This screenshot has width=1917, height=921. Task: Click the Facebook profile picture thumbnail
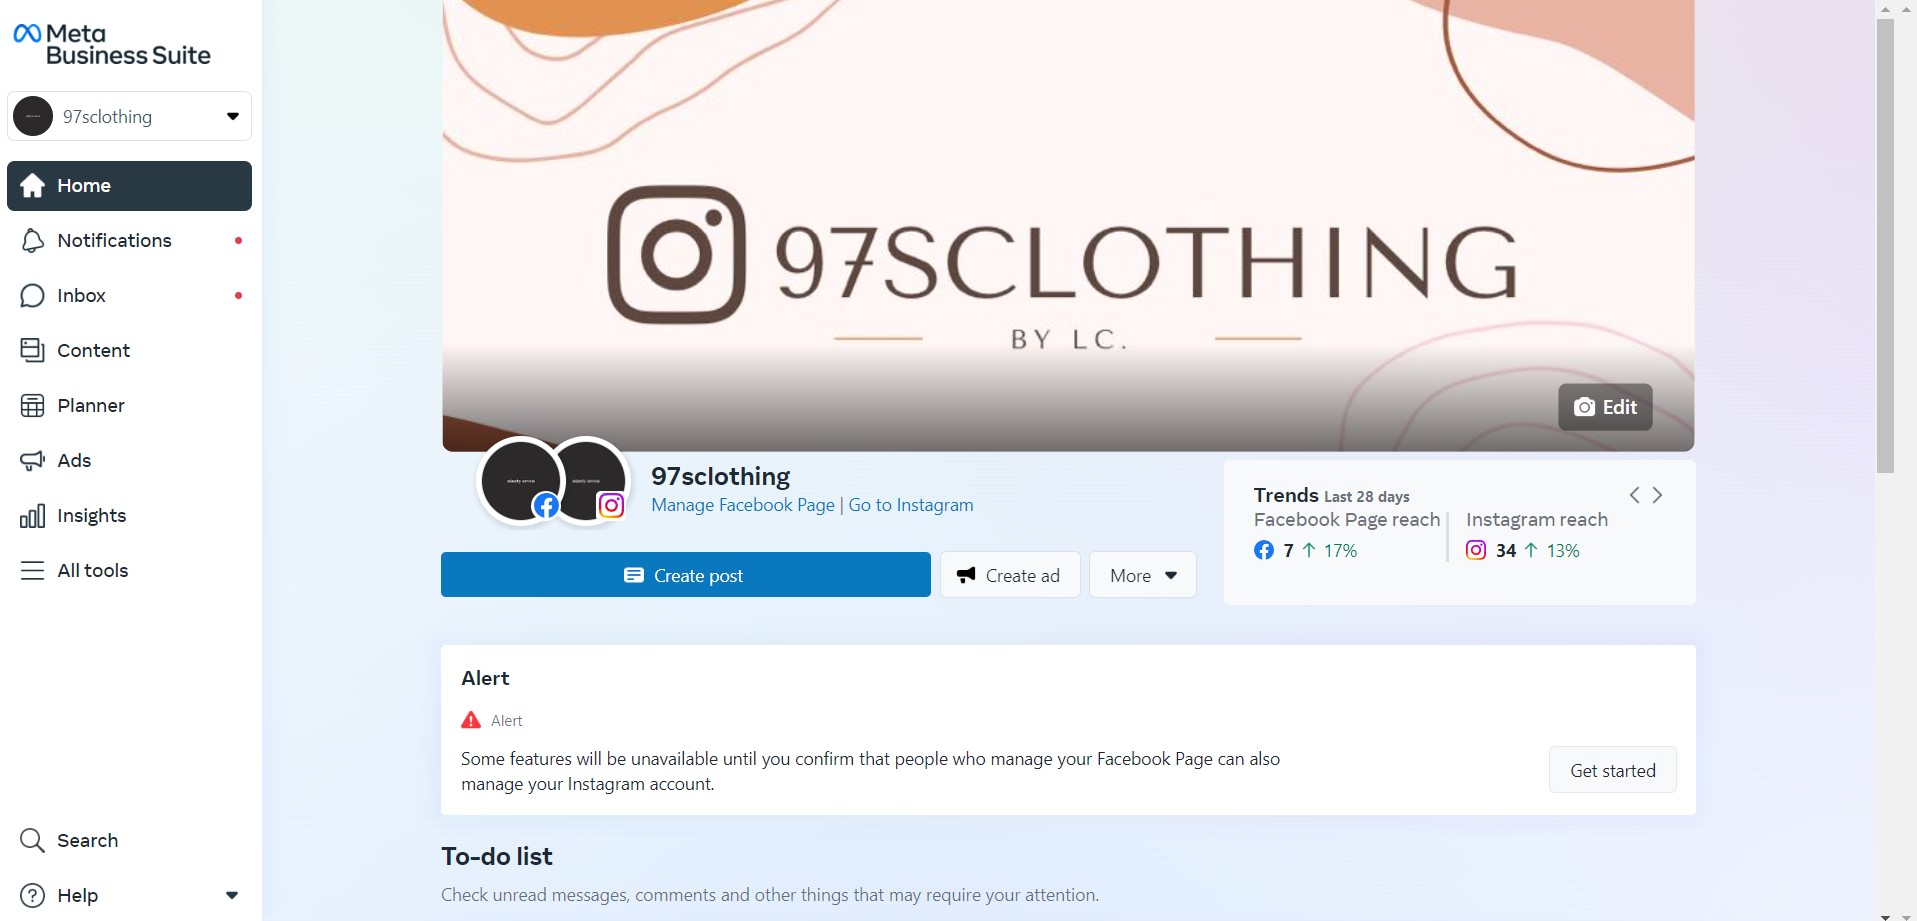coord(520,481)
